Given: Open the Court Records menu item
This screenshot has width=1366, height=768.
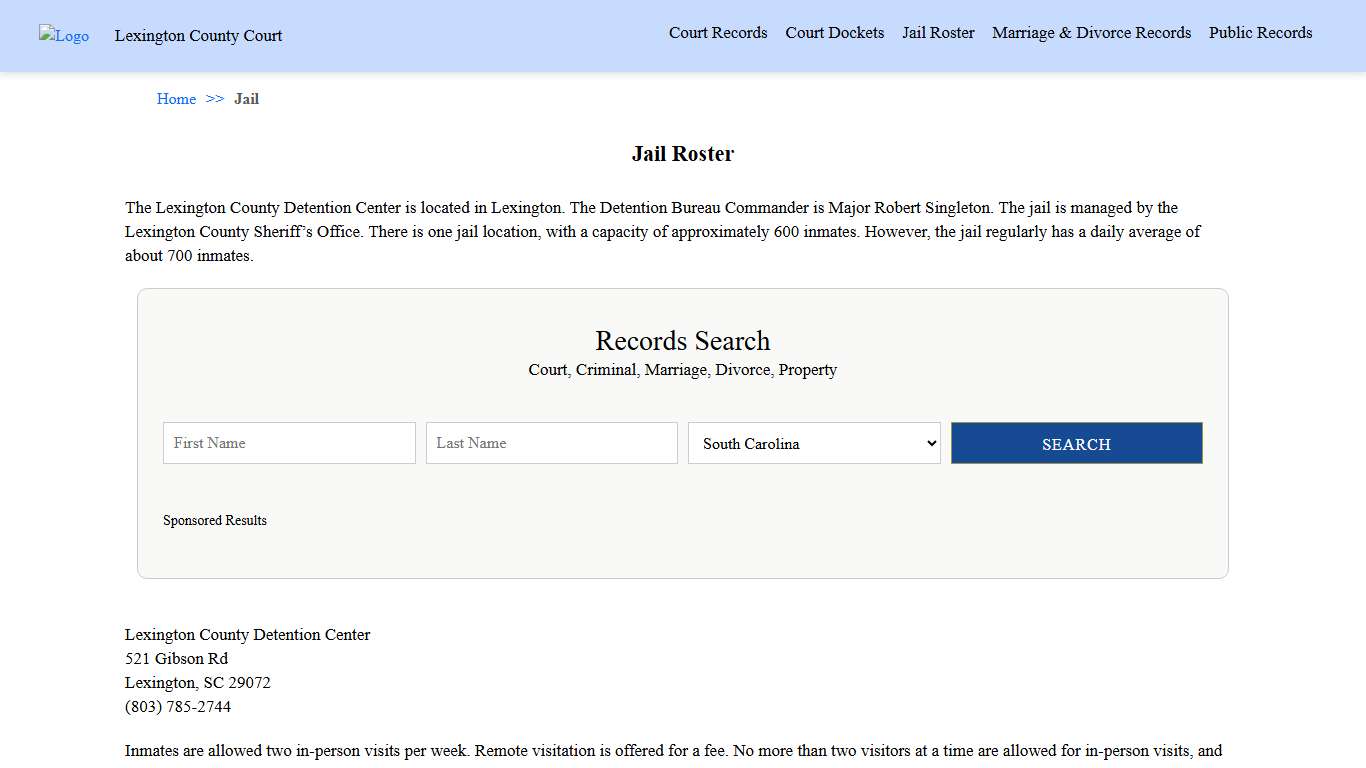Looking at the screenshot, I should 718,32.
